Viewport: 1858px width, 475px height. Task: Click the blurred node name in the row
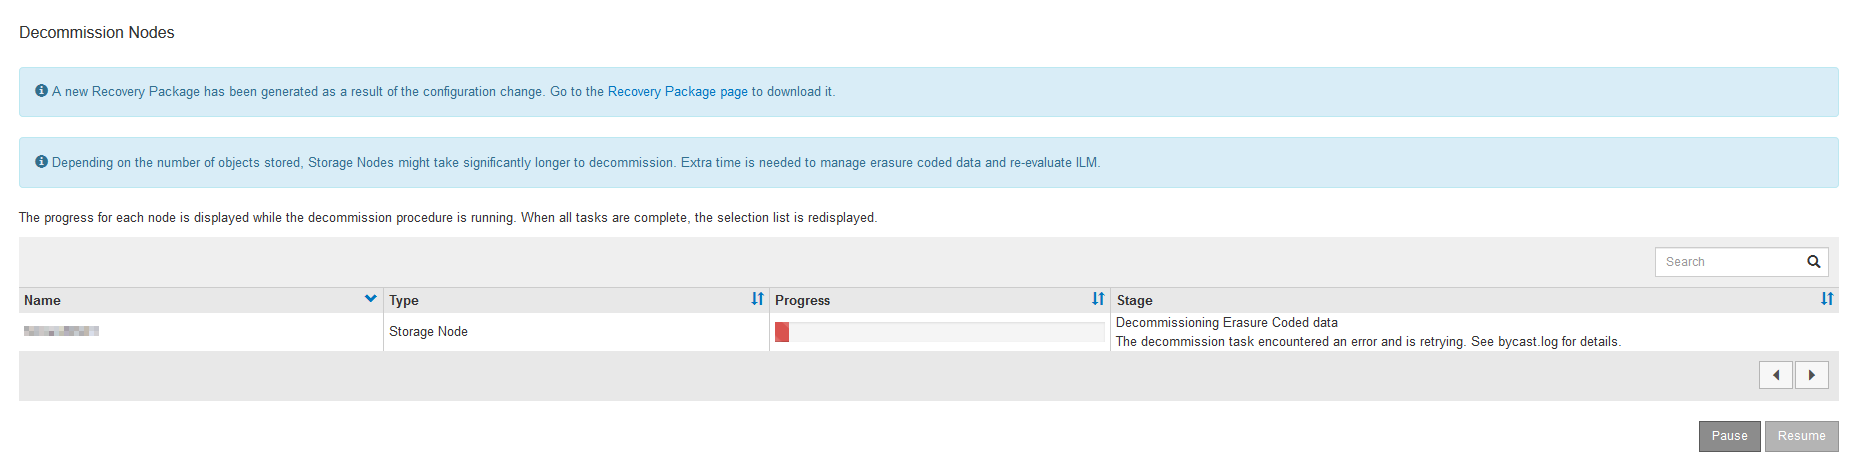coord(61,331)
